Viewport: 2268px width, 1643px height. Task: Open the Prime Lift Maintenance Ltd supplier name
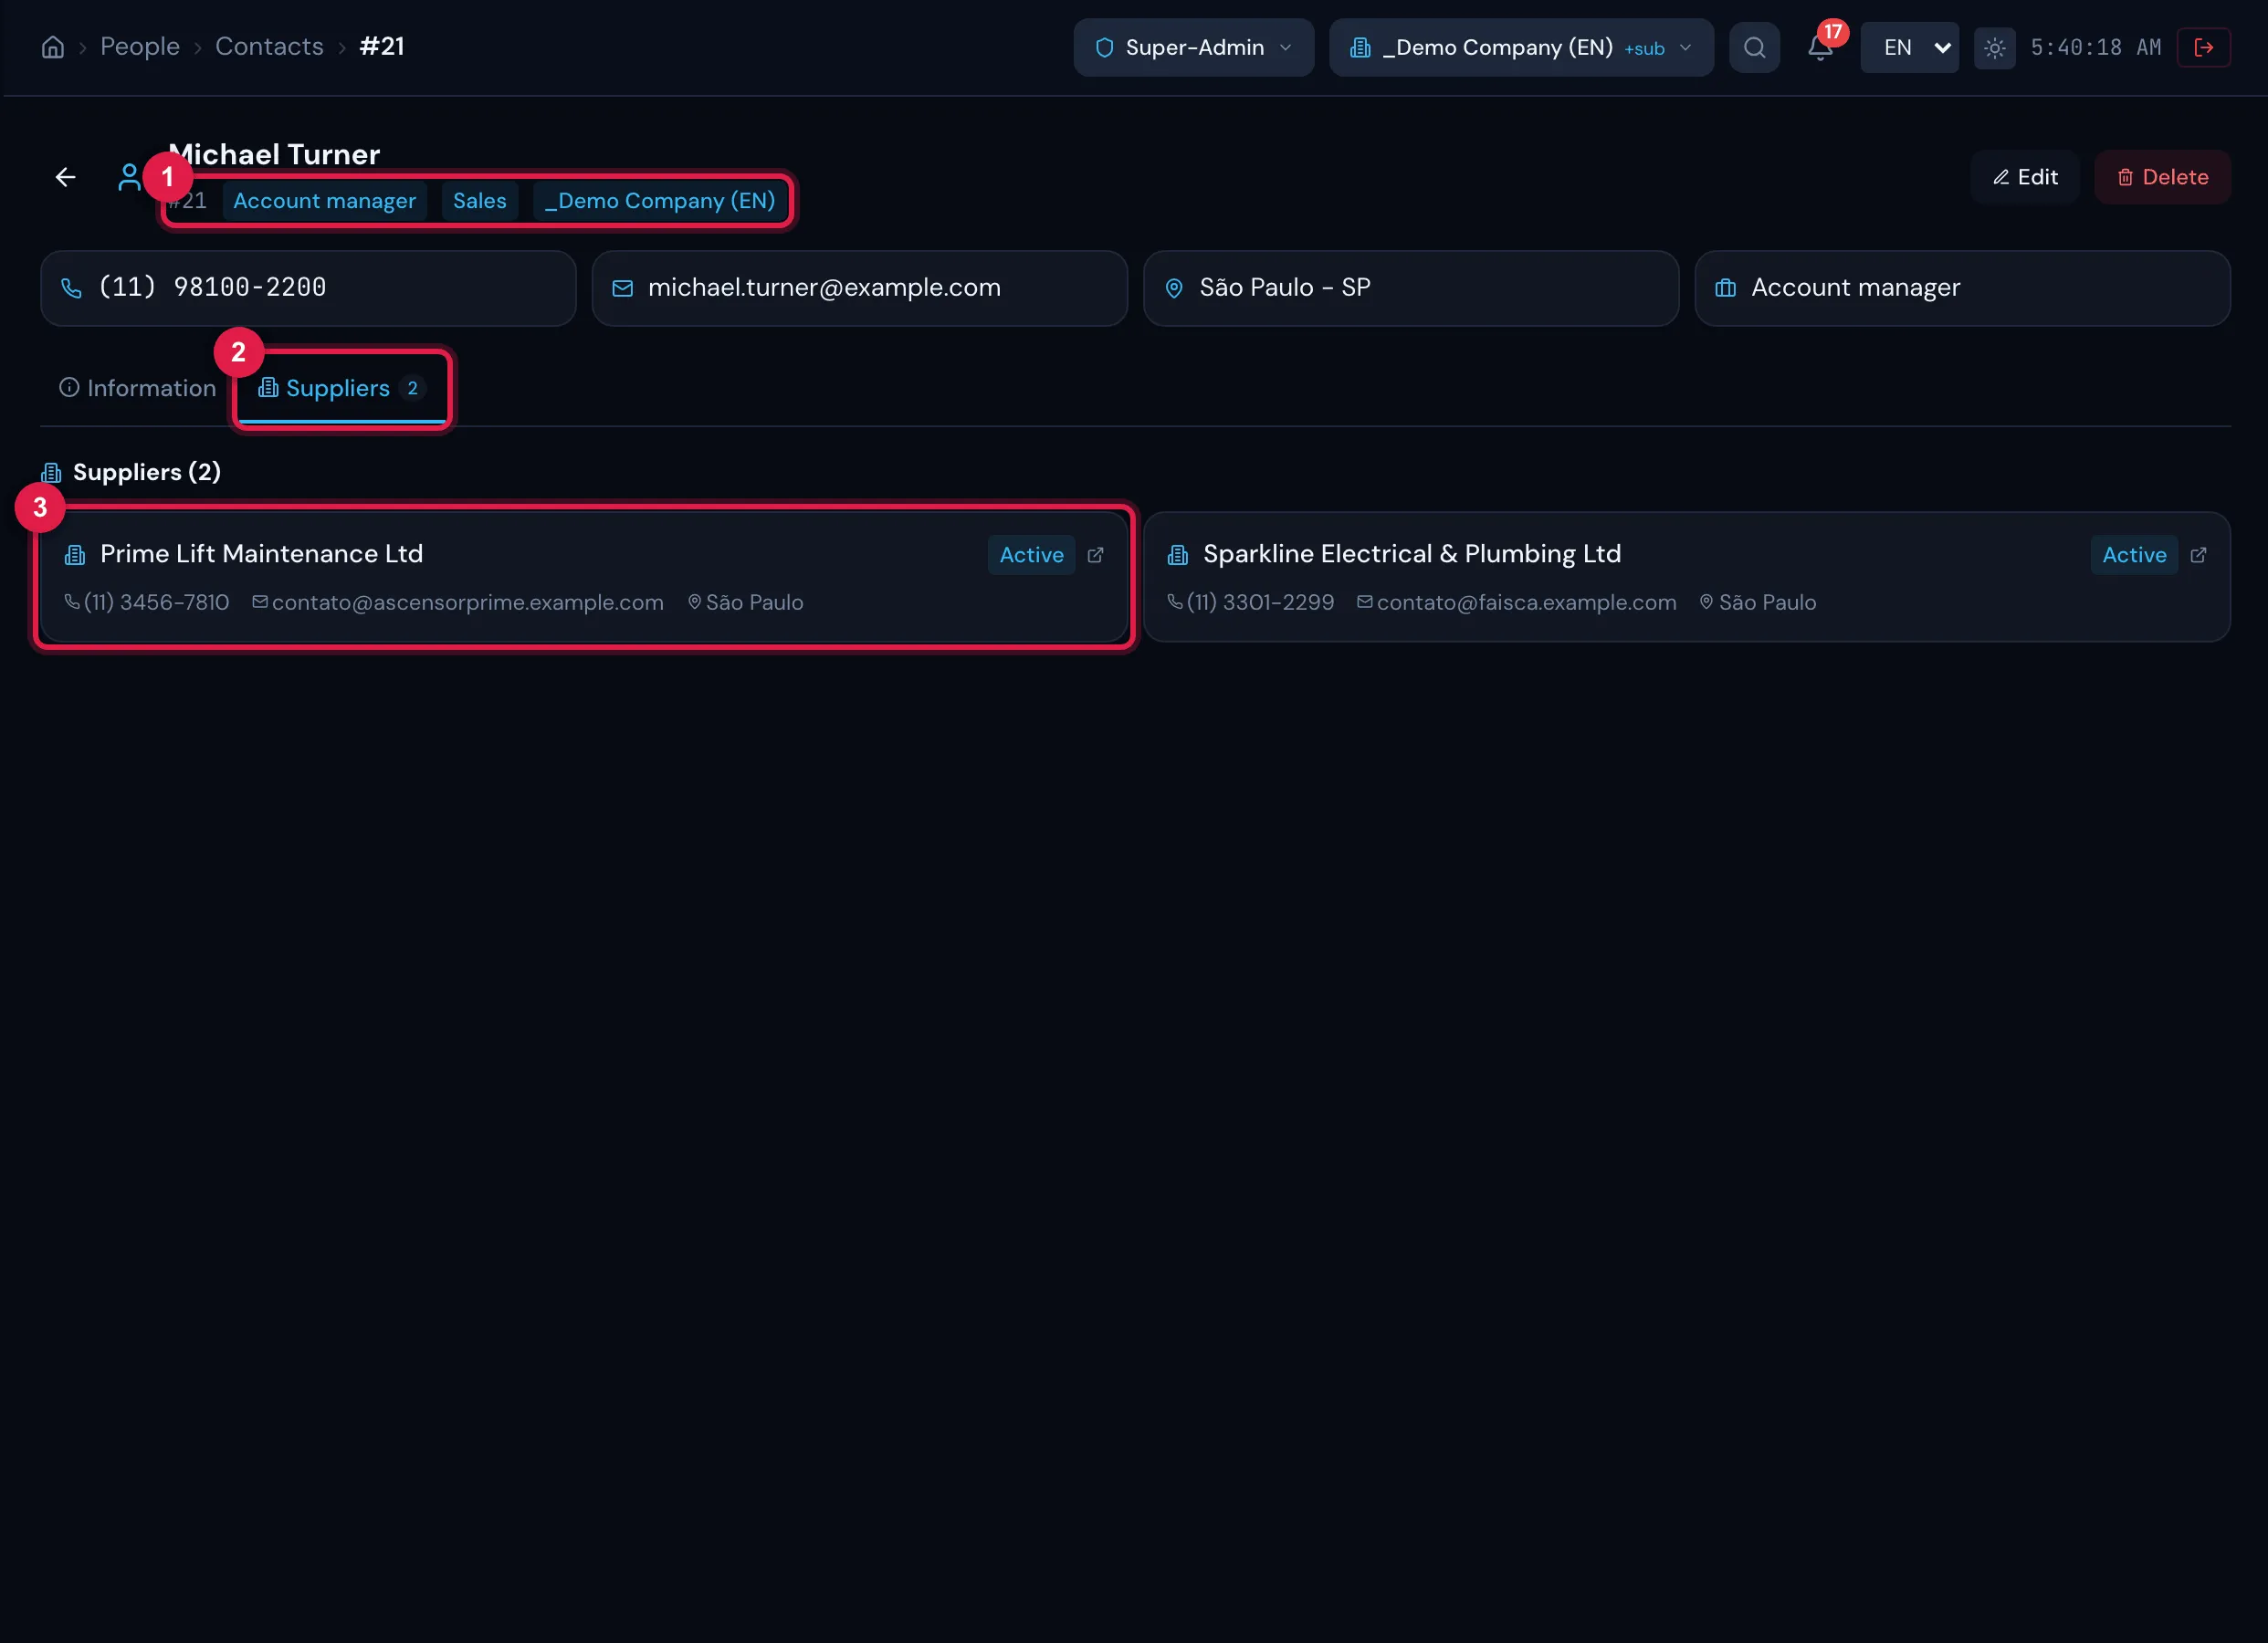tap(262, 554)
